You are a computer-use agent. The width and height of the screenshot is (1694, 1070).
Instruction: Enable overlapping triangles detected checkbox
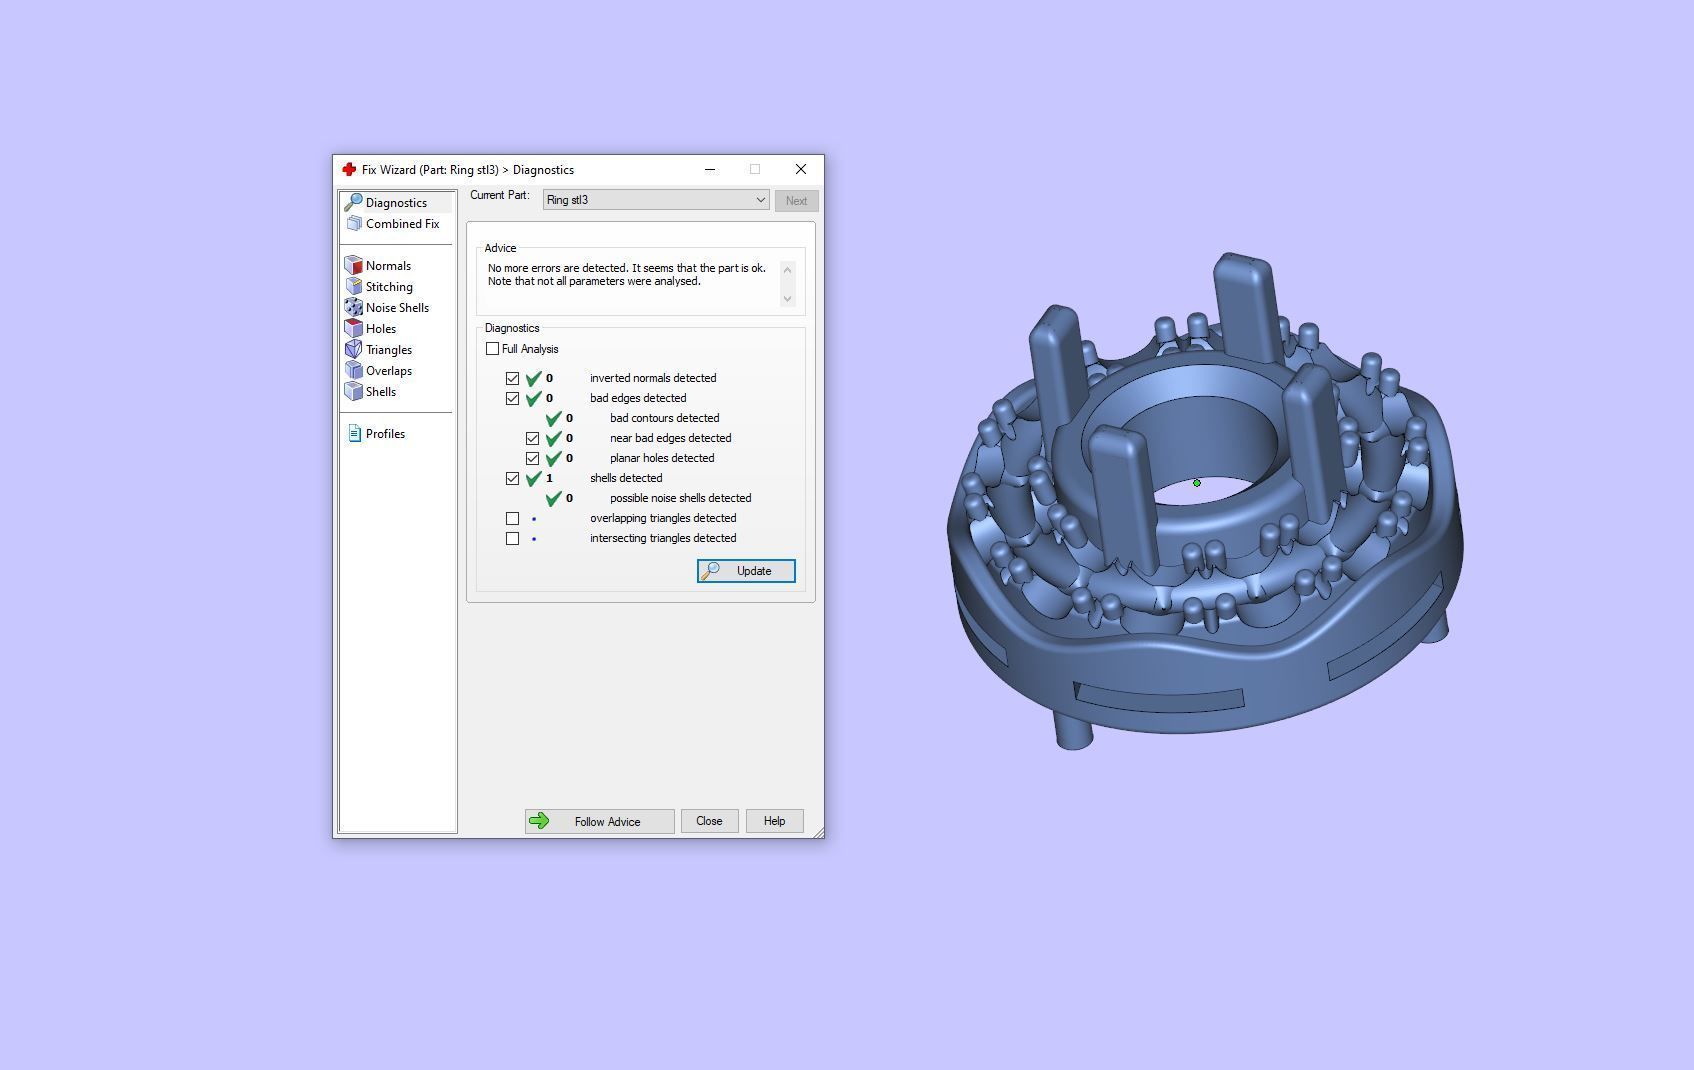[513, 518]
